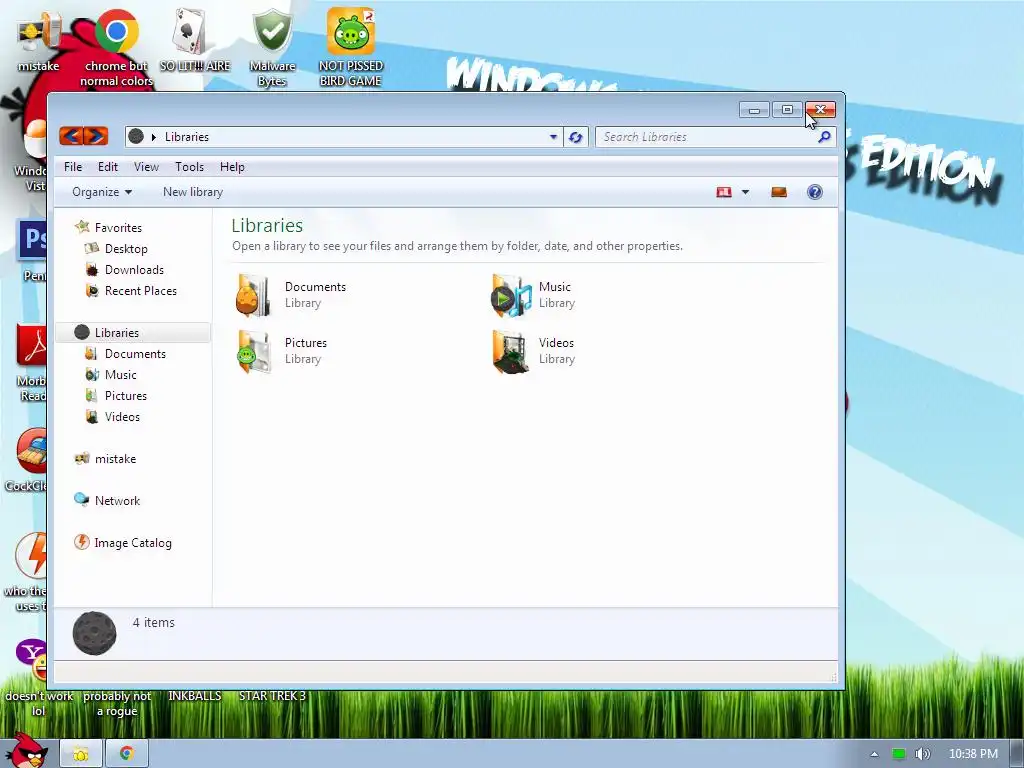Open Explorer help question mark icon
This screenshot has height=768, width=1024.
(x=814, y=192)
